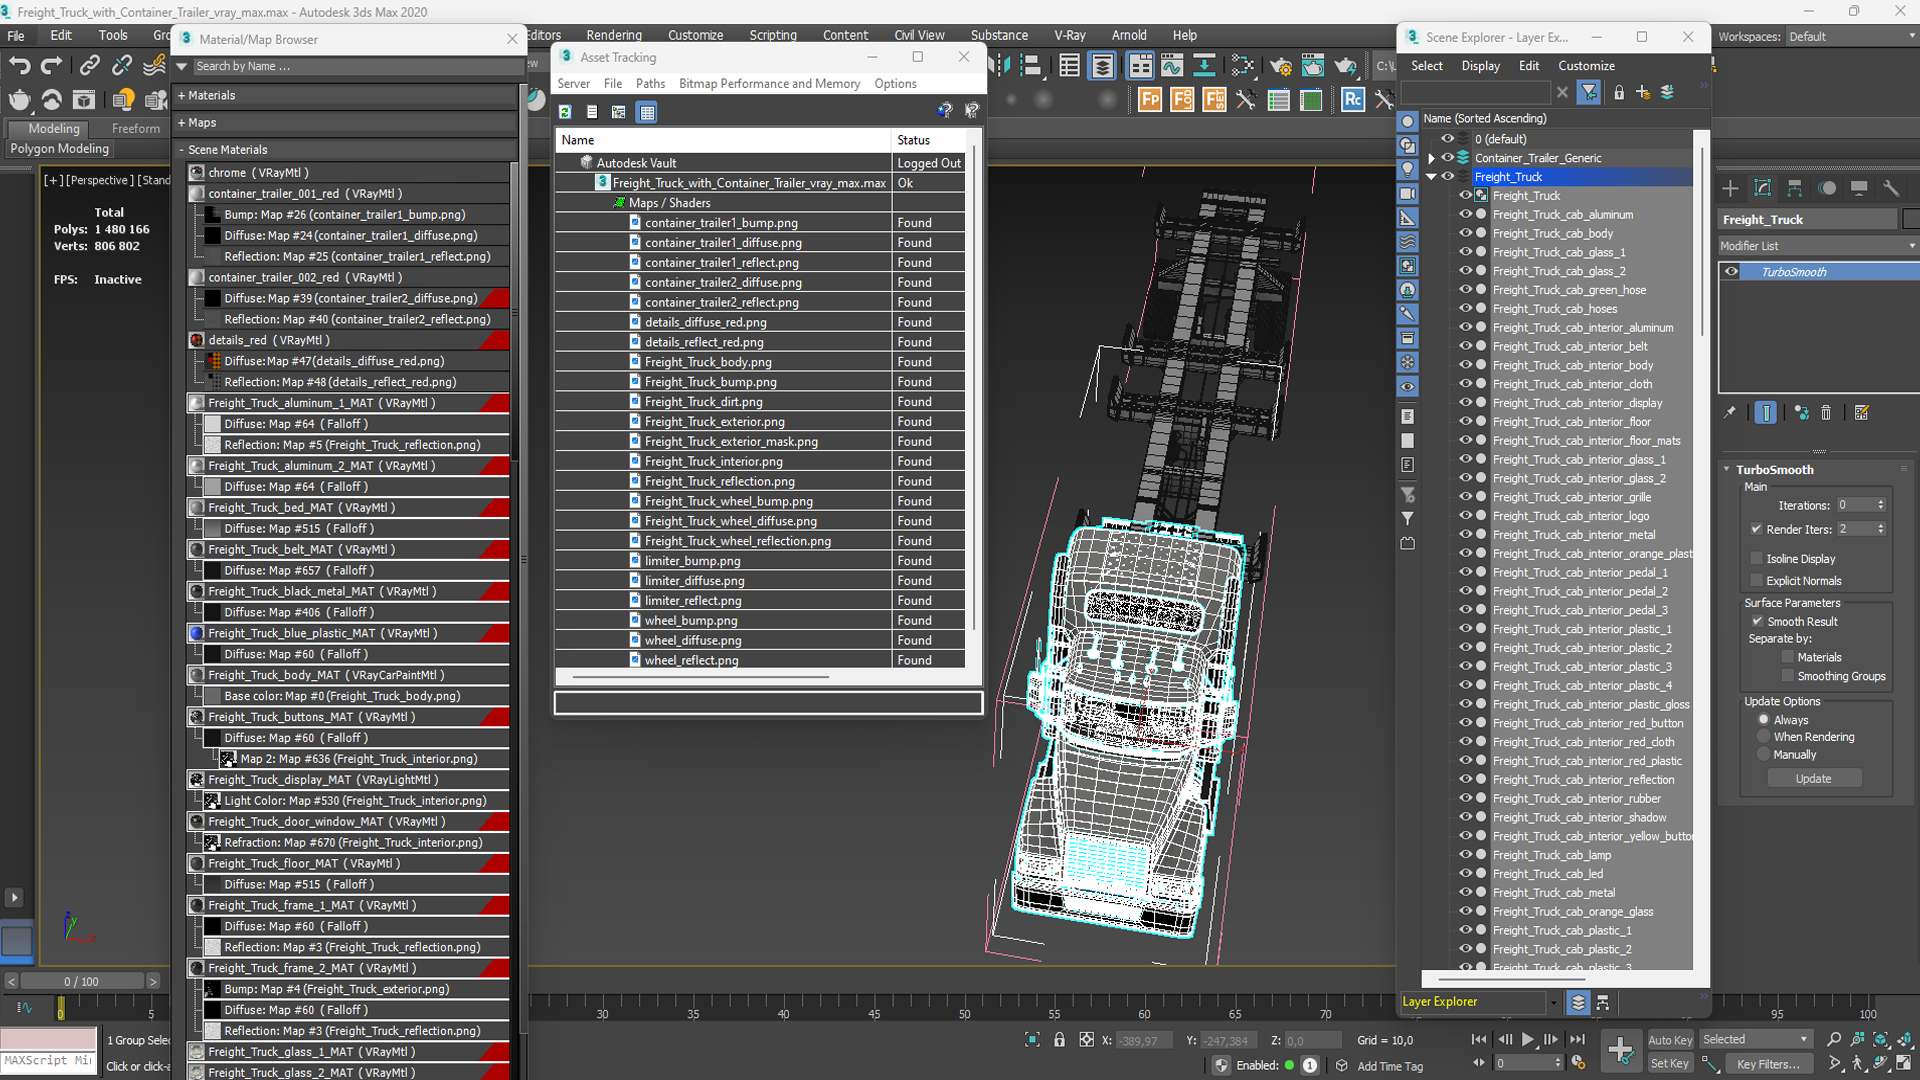Toggle TurboSmooth modifier visibility eye
The height and width of the screenshot is (1080, 1920).
point(1732,272)
